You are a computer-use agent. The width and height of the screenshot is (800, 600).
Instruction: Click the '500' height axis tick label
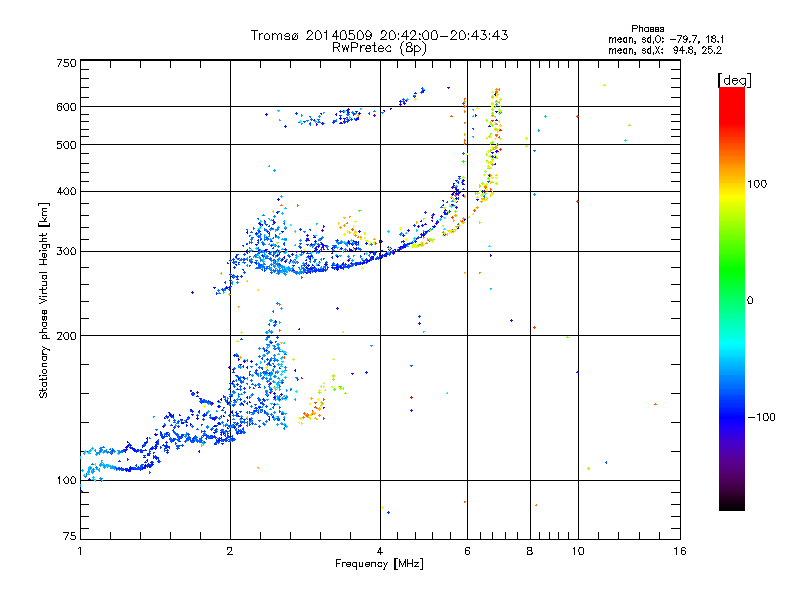pos(66,145)
